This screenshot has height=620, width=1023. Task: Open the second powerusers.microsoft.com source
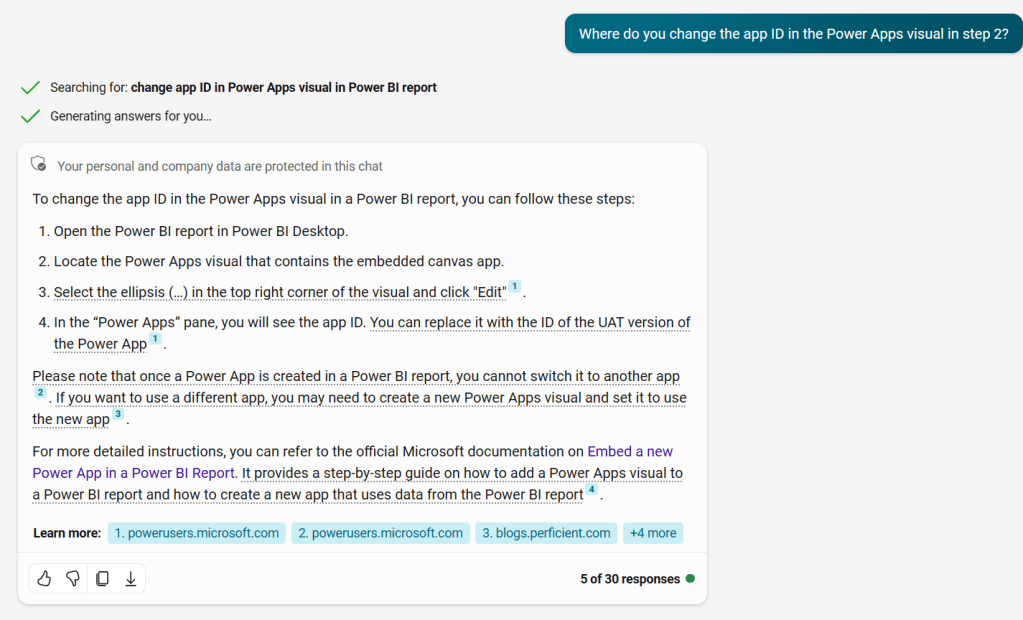click(381, 533)
